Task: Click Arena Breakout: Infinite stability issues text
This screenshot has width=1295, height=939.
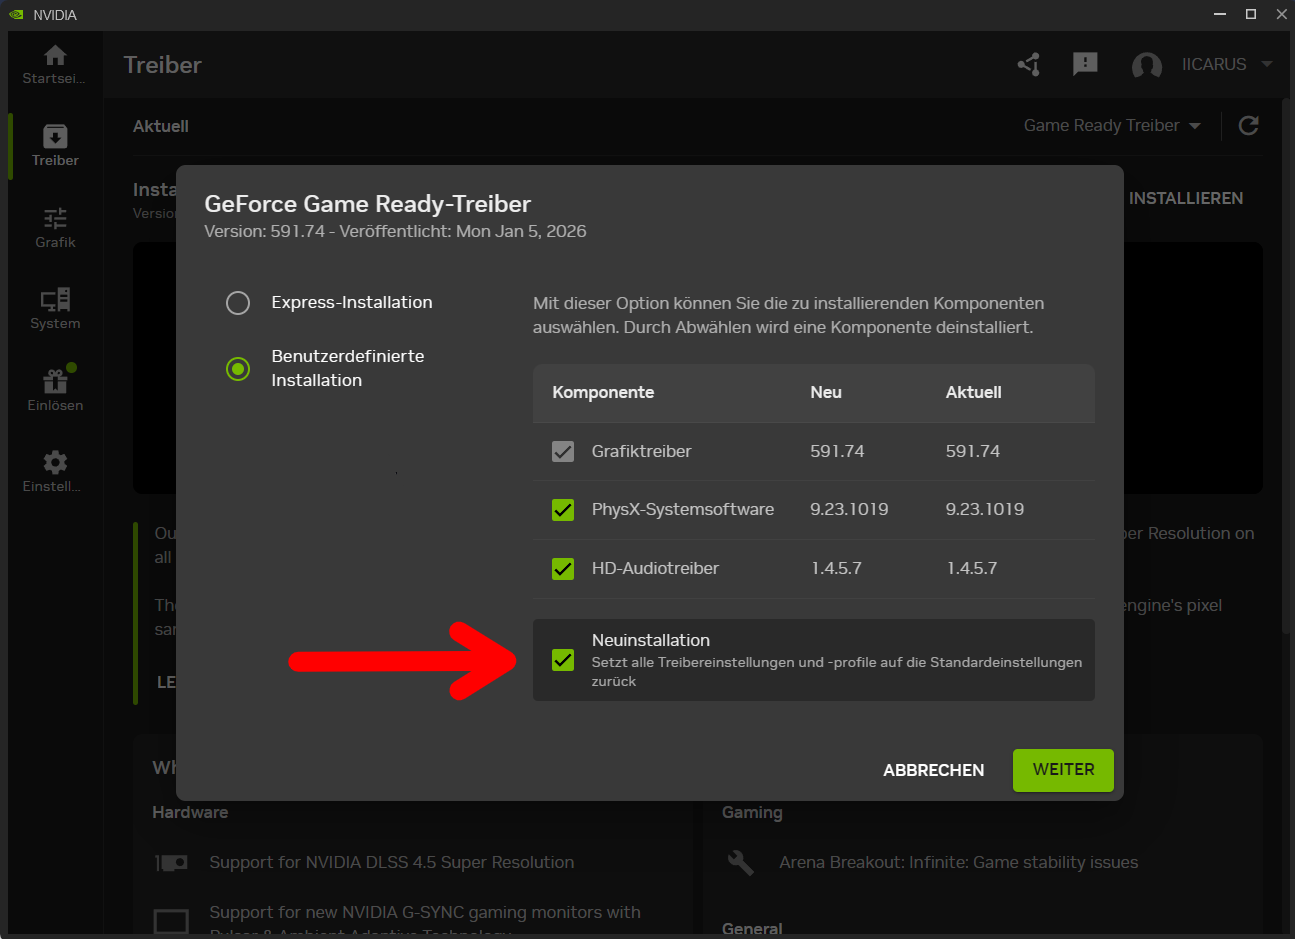Action: pyautogui.click(x=959, y=862)
